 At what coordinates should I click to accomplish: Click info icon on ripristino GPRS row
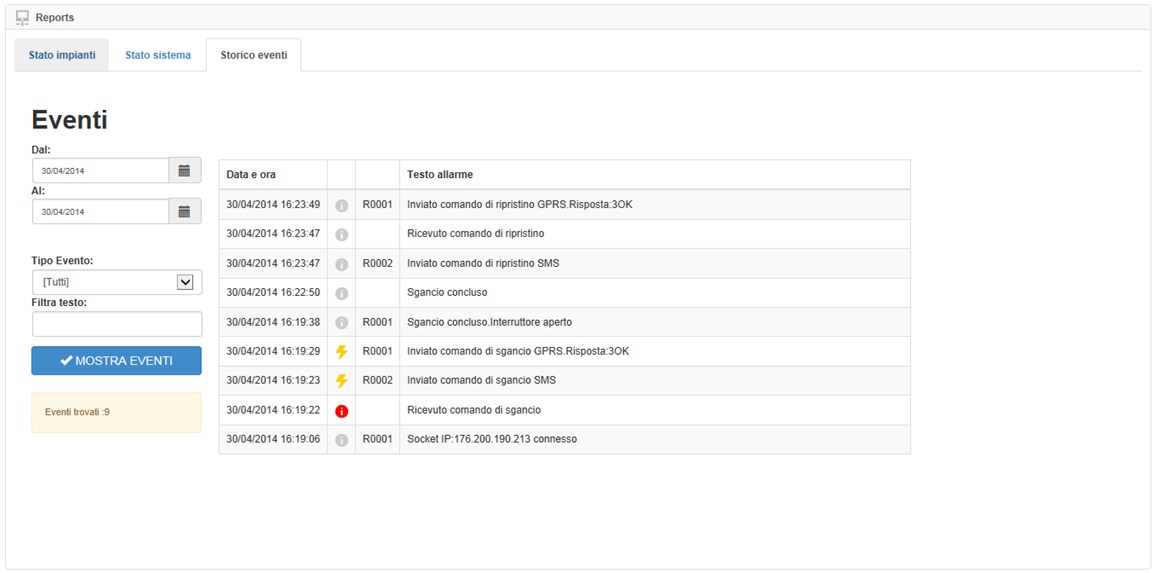coord(341,205)
